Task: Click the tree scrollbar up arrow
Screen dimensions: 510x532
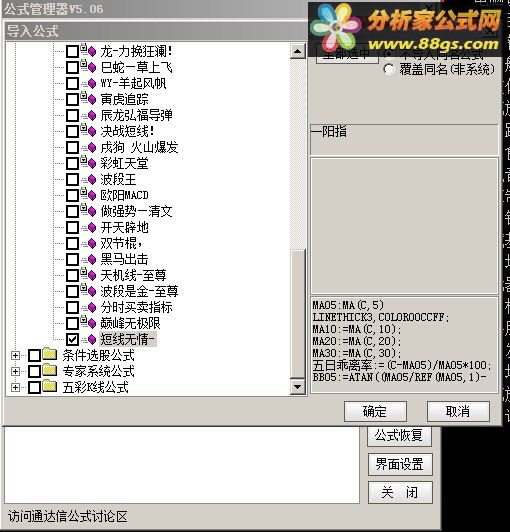Action: (x=298, y=52)
